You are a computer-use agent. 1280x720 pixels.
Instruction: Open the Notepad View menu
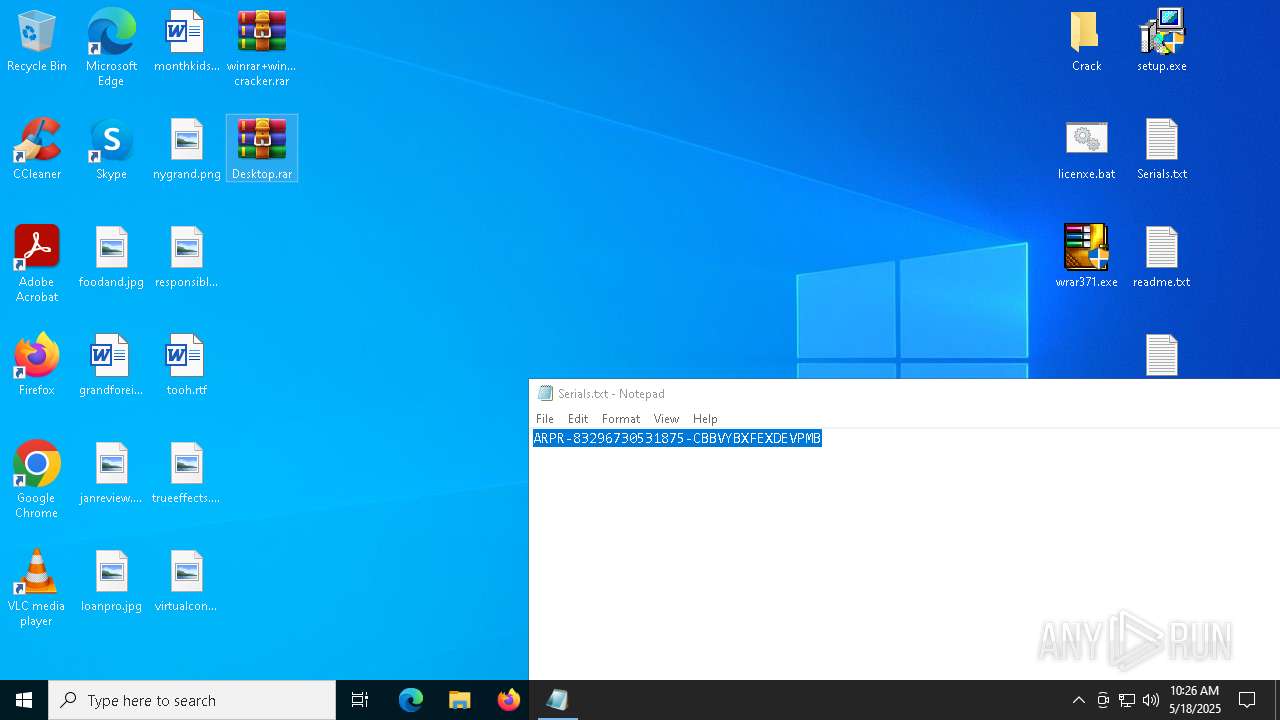[666, 419]
